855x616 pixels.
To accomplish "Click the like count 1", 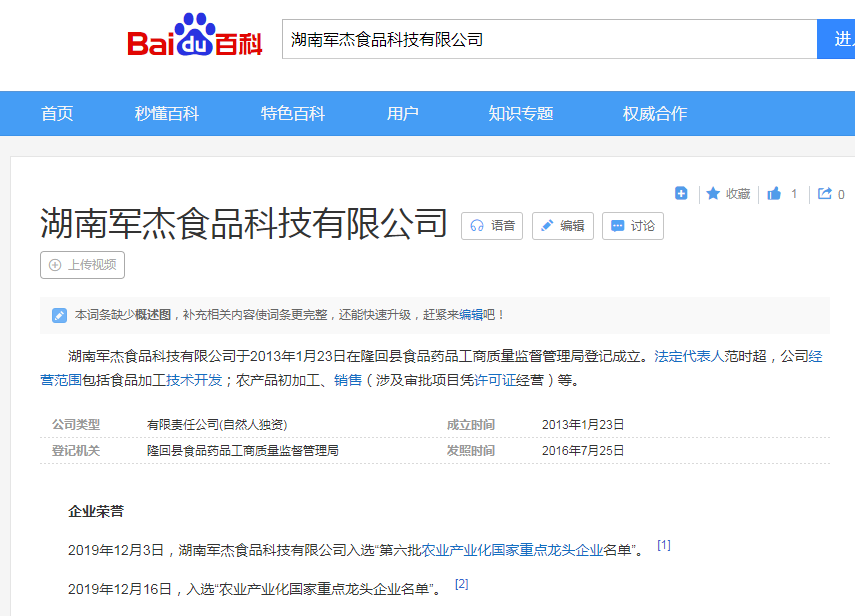I will [x=794, y=194].
